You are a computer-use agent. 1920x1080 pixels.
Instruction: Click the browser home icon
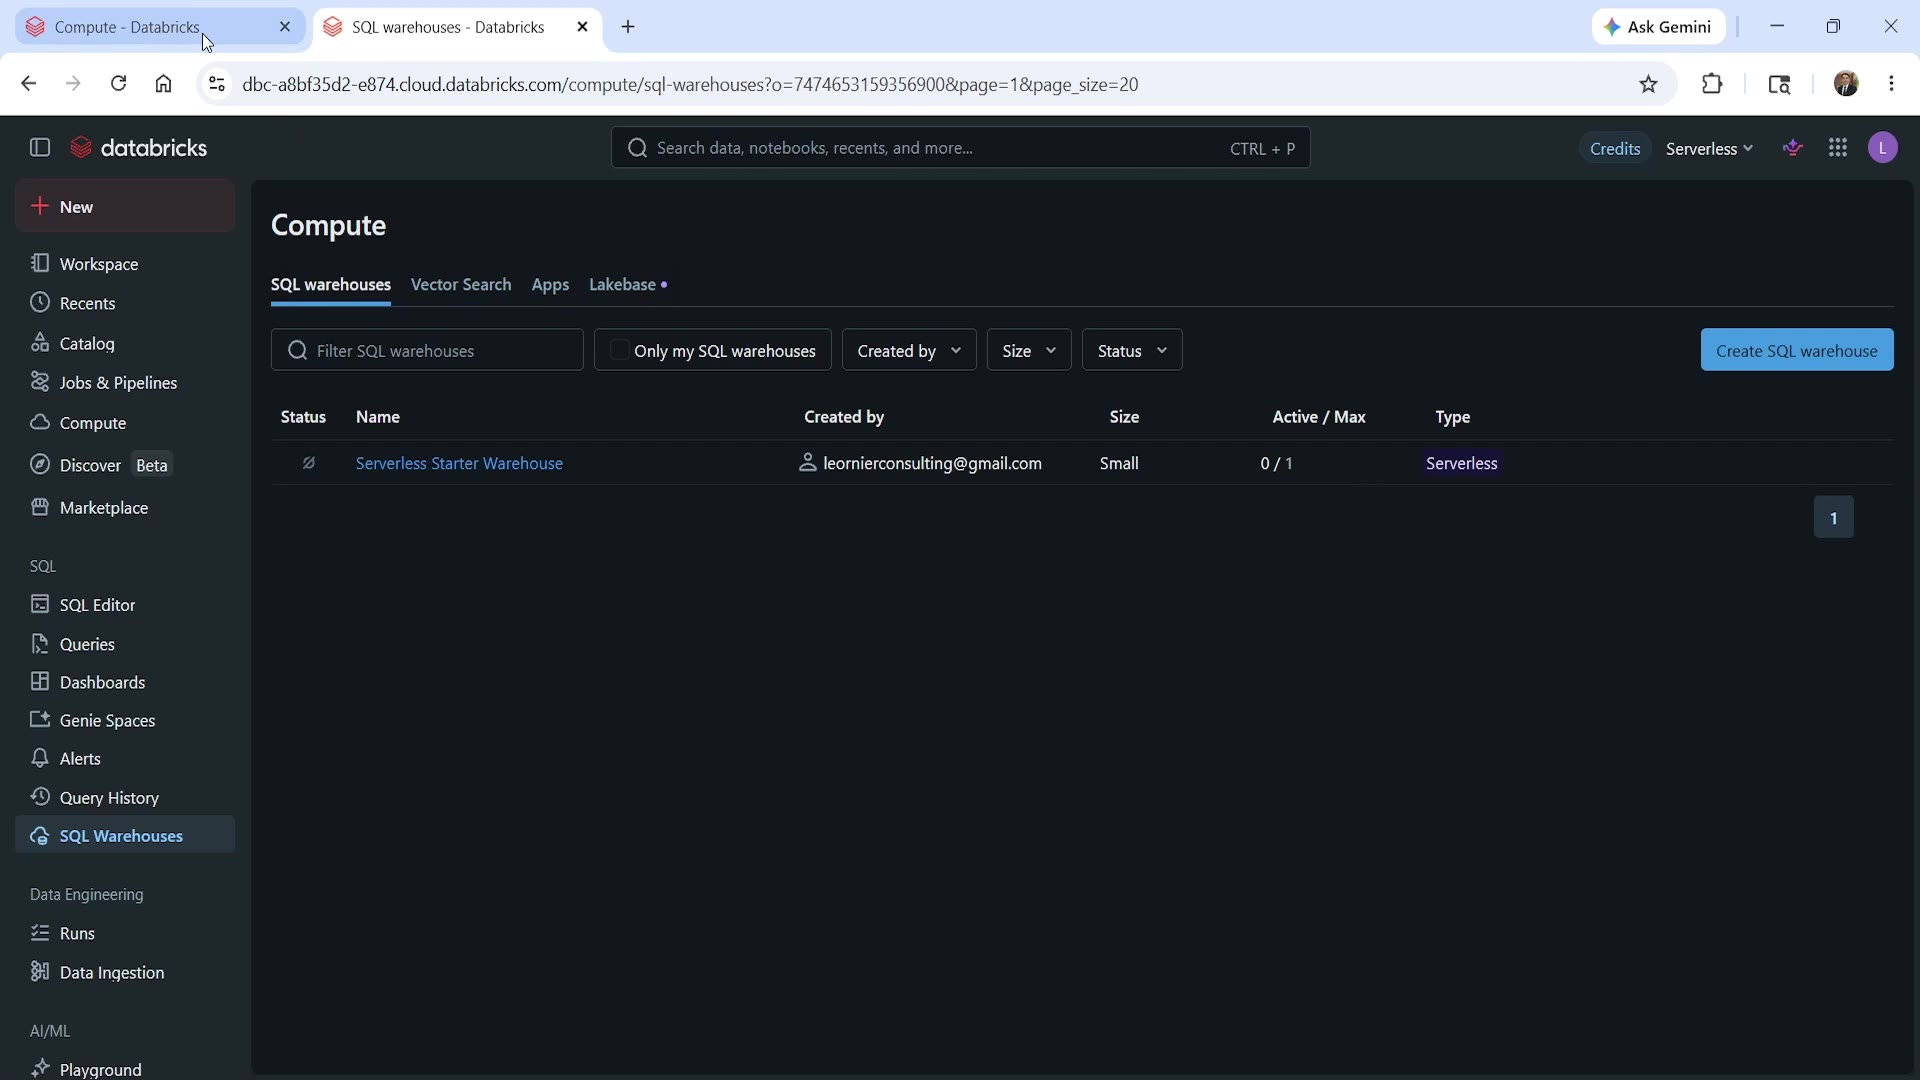pyautogui.click(x=164, y=84)
